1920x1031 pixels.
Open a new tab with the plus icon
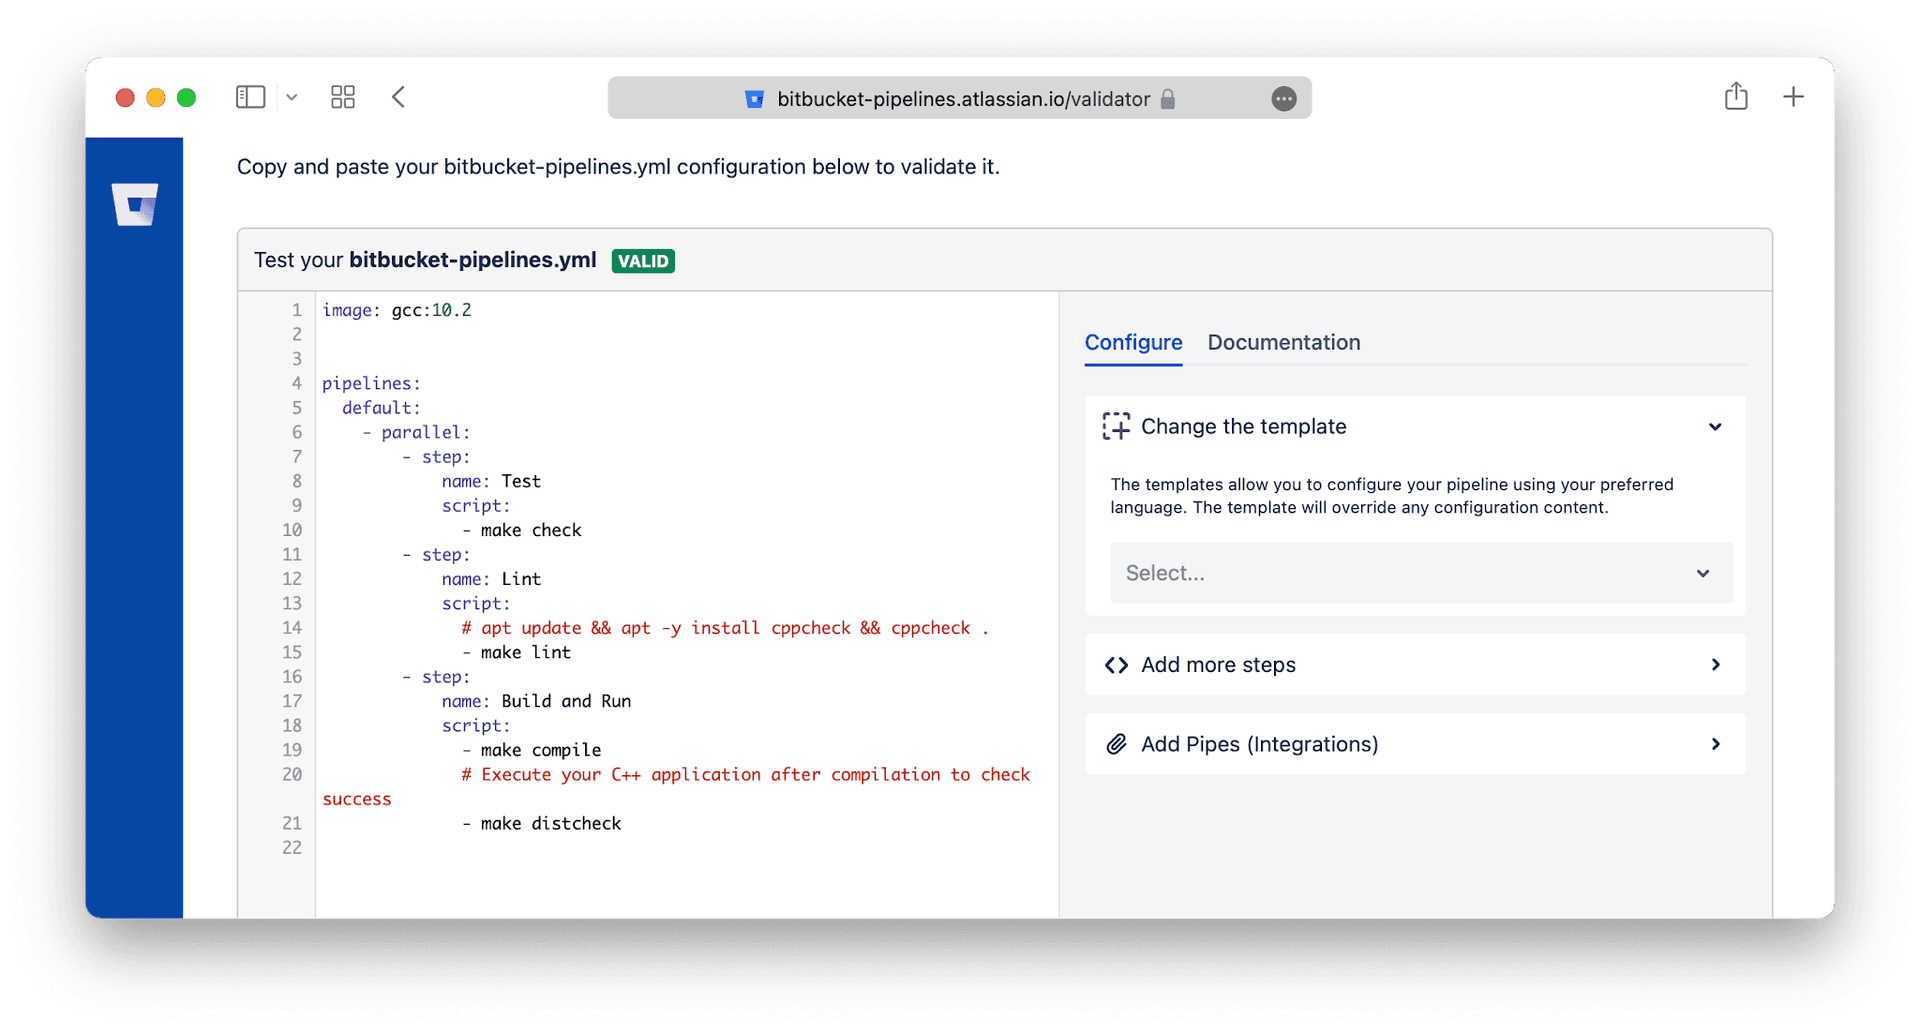click(x=1794, y=96)
